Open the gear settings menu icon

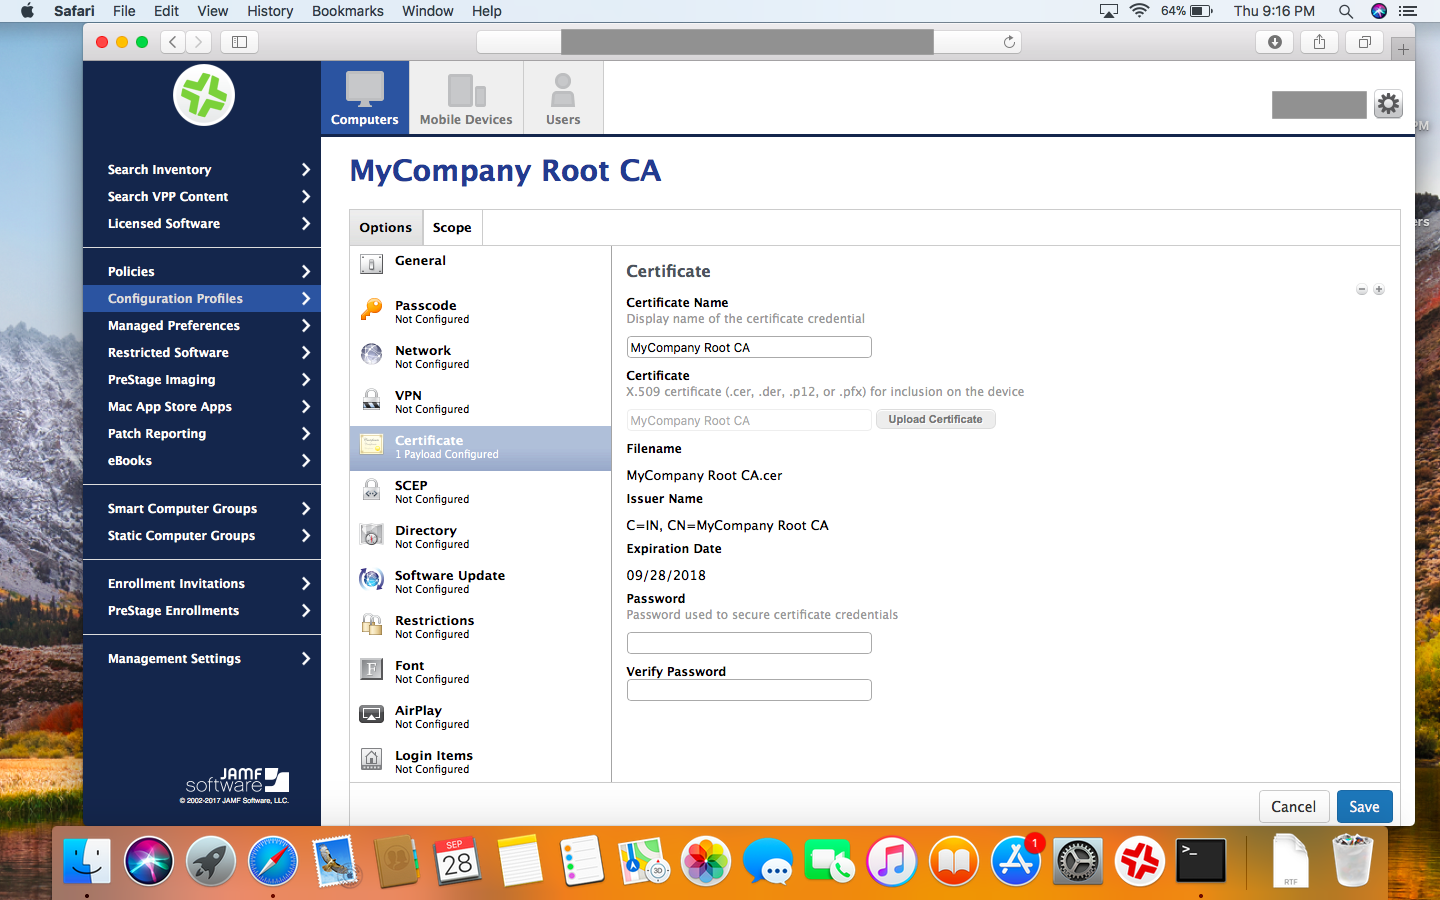click(x=1388, y=104)
